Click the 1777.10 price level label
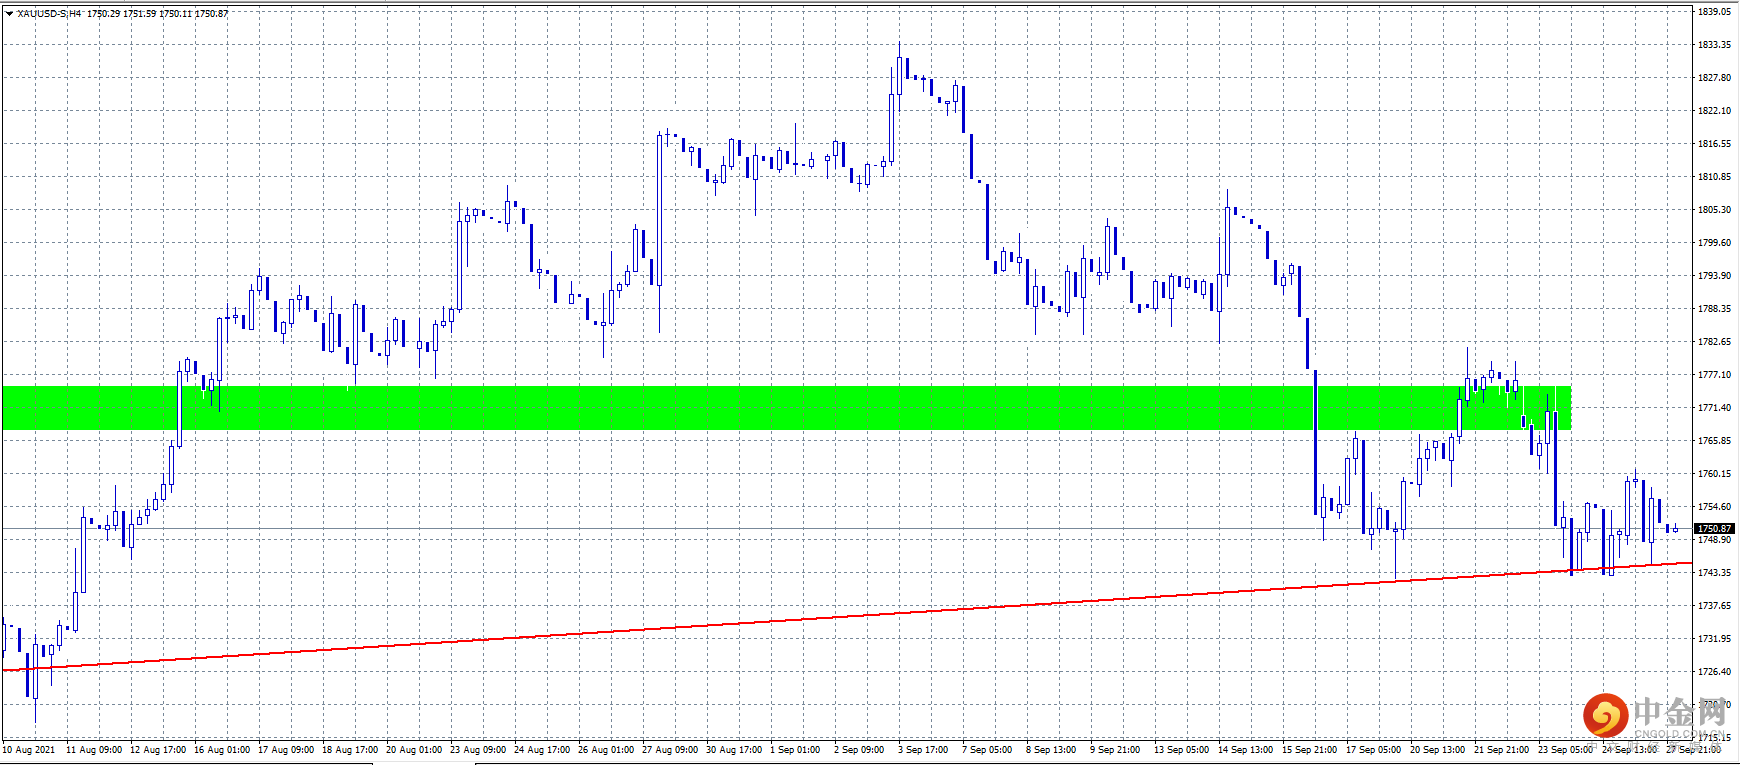The width and height of the screenshot is (1740, 765). click(1714, 375)
